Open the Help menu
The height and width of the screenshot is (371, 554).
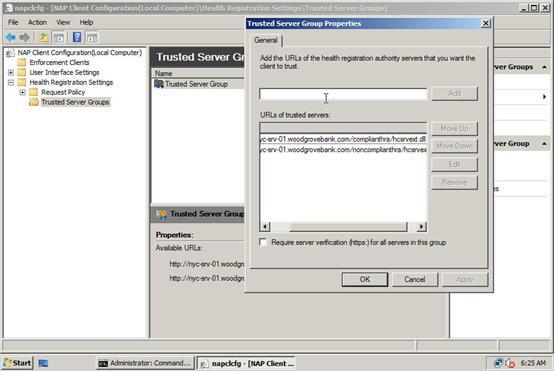click(86, 22)
